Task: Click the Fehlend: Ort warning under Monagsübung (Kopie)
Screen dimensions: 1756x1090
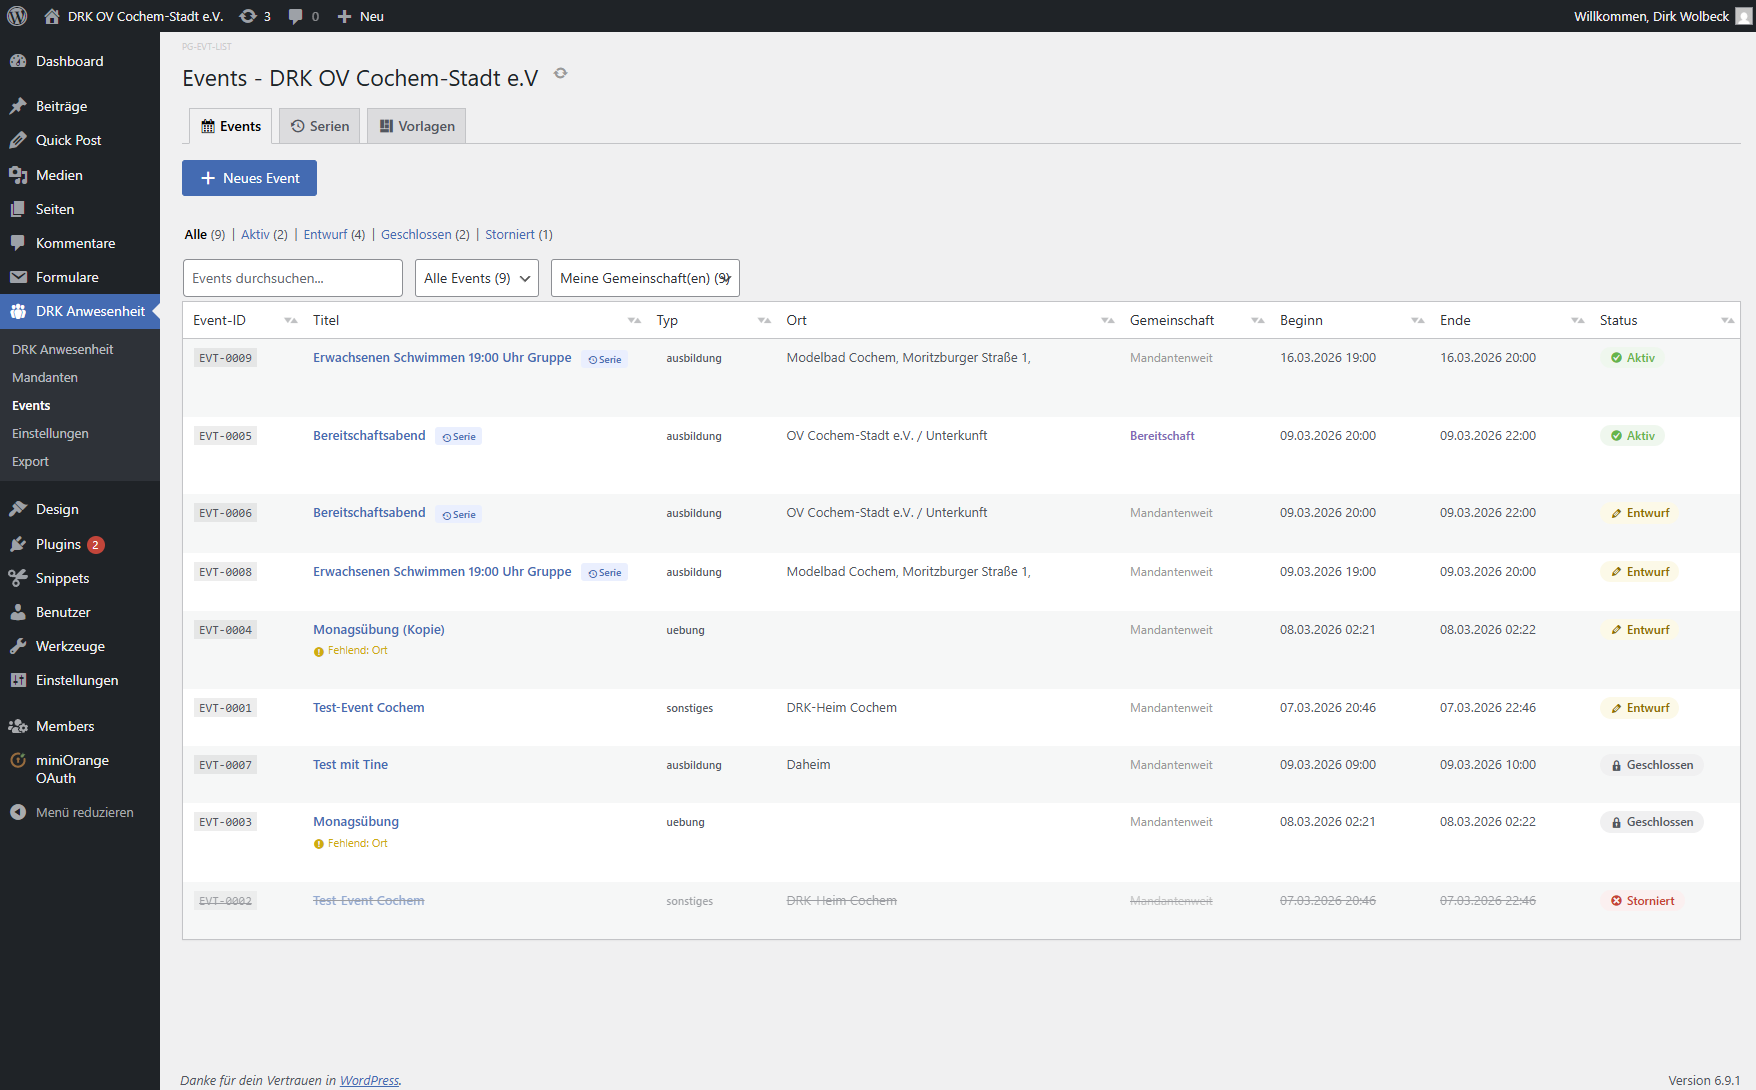Action: point(351,651)
